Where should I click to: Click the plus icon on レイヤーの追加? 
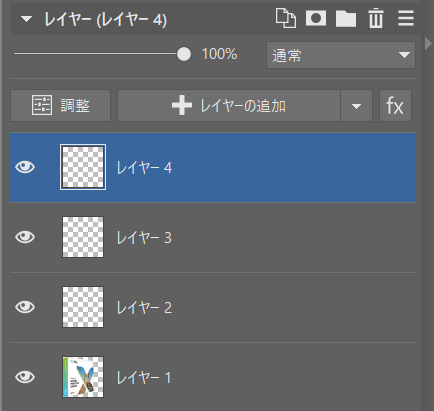click(x=182, y=105)
